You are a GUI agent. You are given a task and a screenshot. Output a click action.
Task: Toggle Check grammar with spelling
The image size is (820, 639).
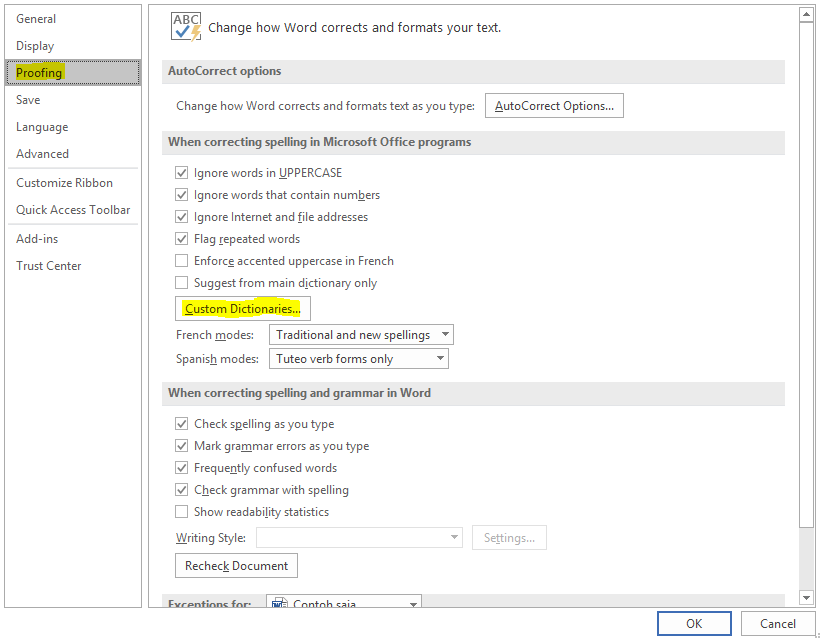[181, 489]
